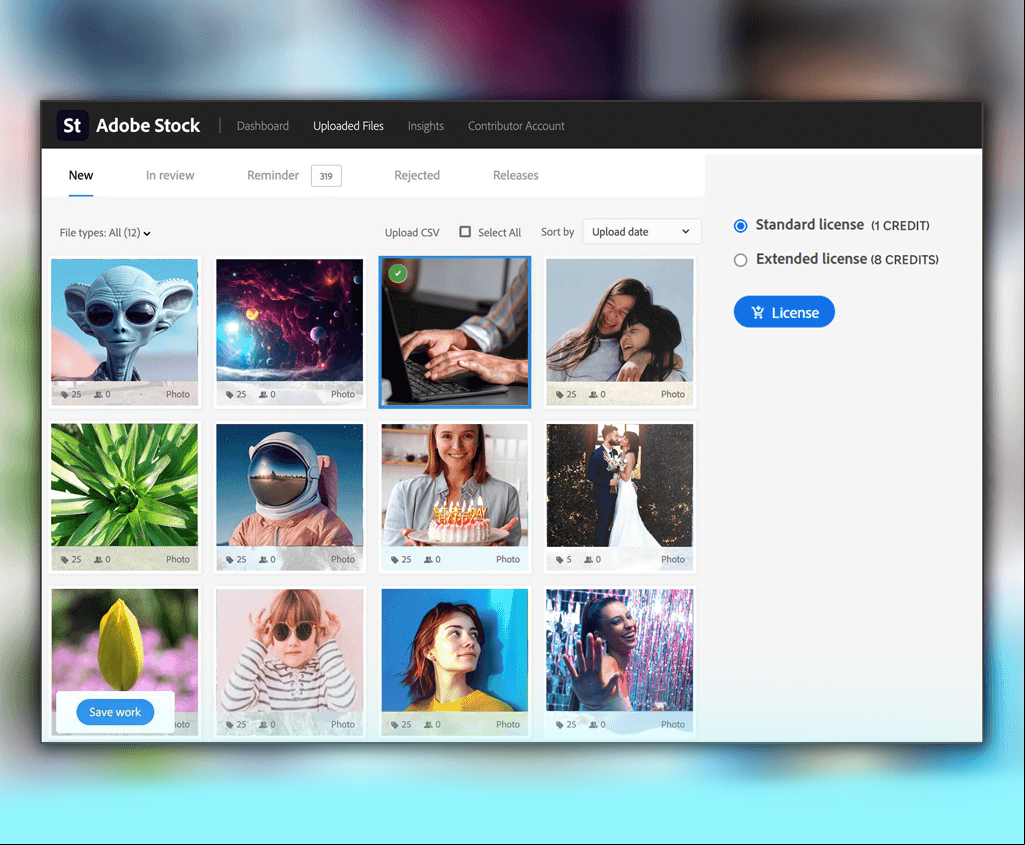
Task: Click the laptop typing hands thumbnail
Action: coord(455,332)
